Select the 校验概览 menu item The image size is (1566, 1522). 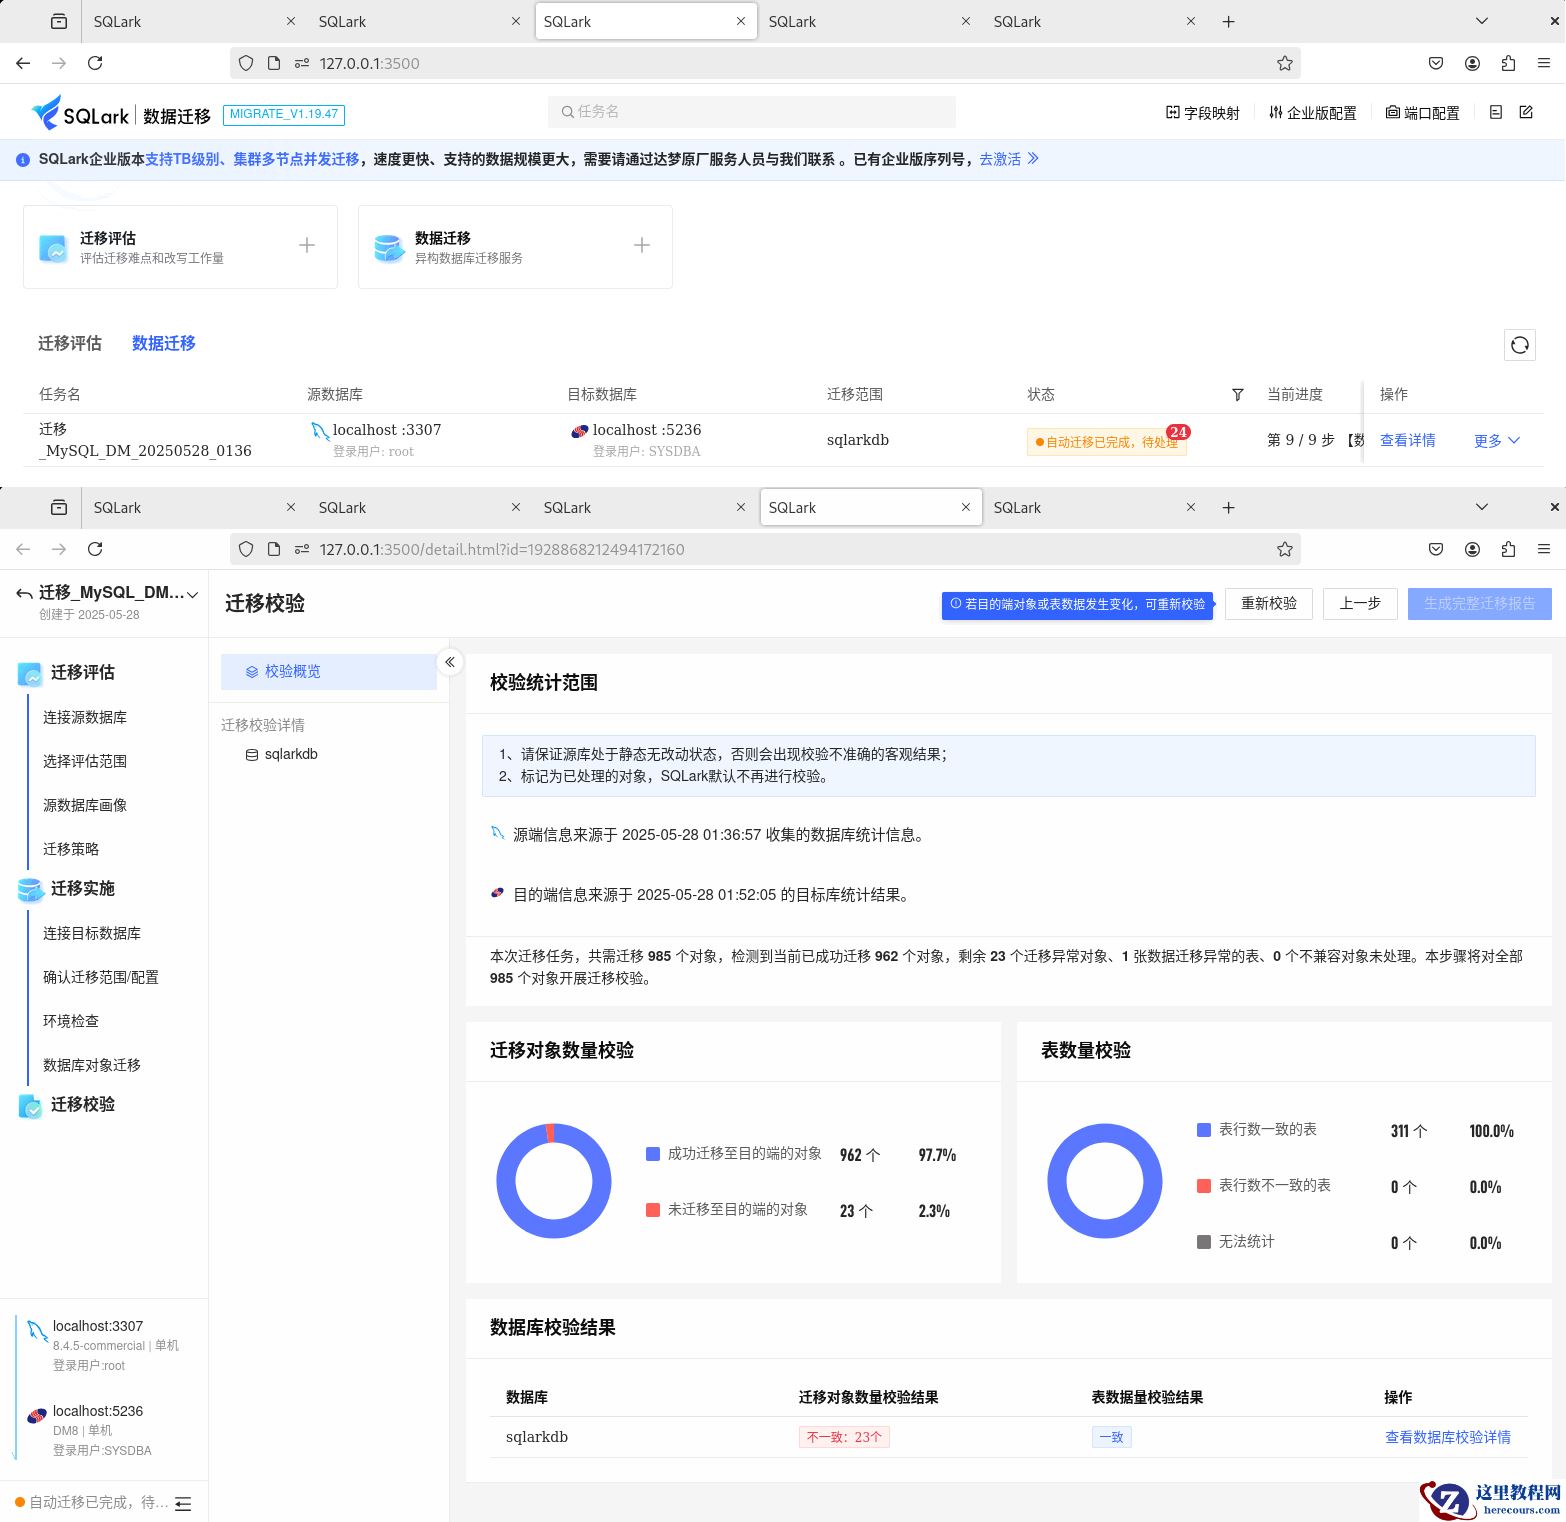pyautogui.click(x=328, y=672)
